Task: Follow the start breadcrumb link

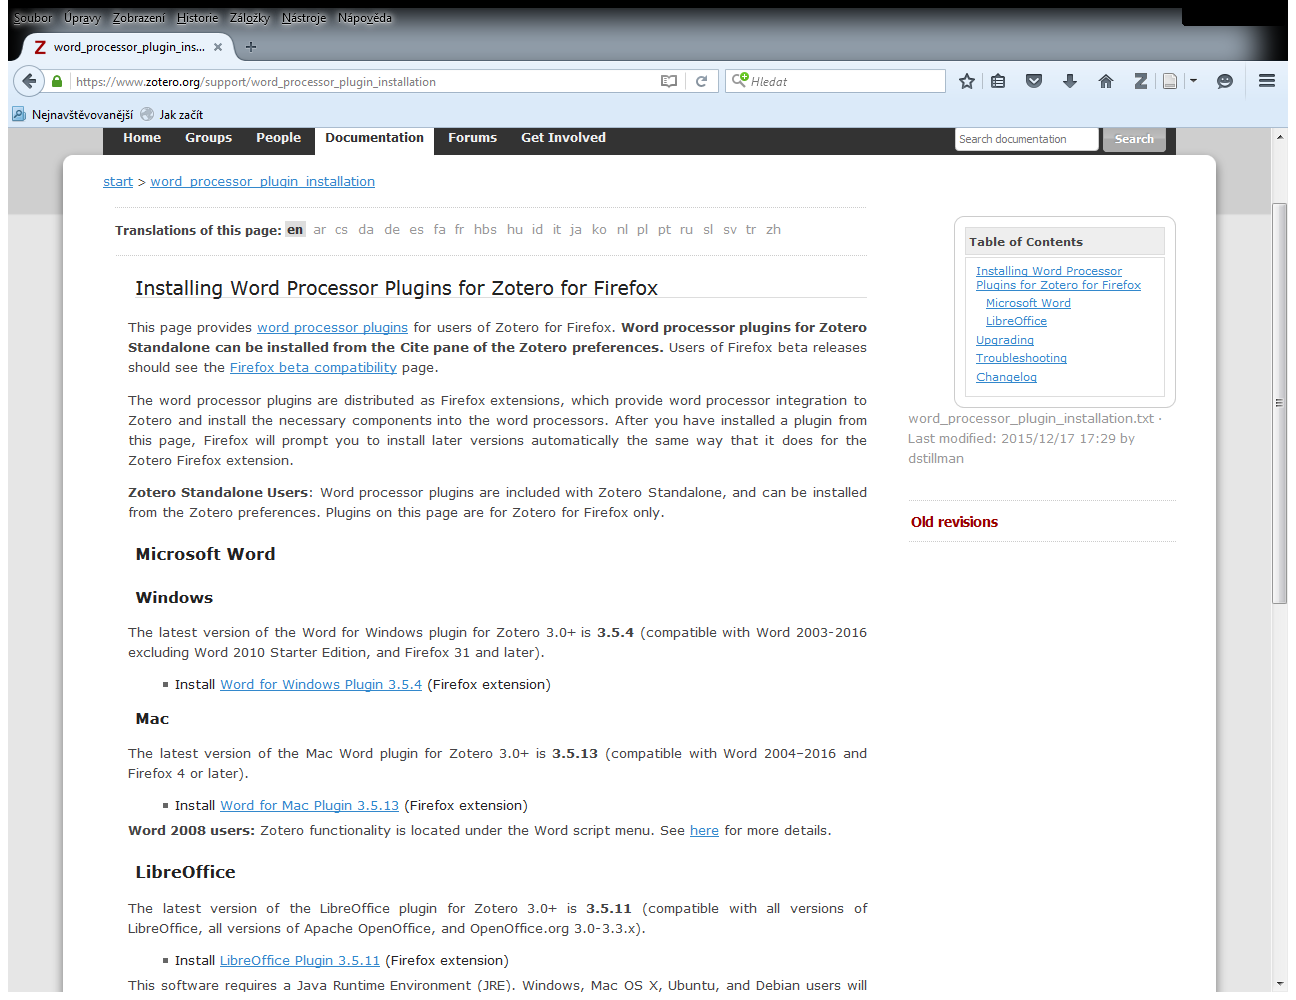Action: coord(118,181)
